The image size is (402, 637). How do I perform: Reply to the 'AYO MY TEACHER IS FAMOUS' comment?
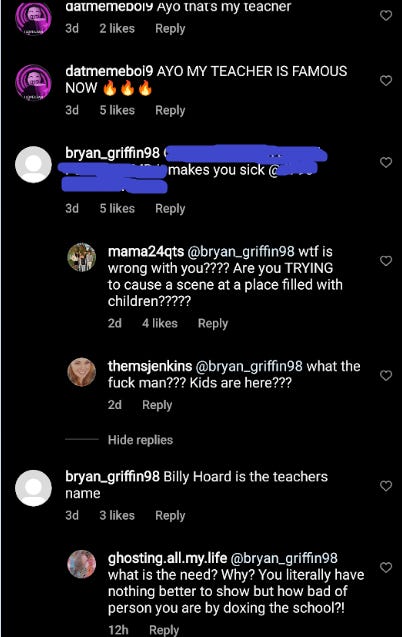(x=170, y=110)
